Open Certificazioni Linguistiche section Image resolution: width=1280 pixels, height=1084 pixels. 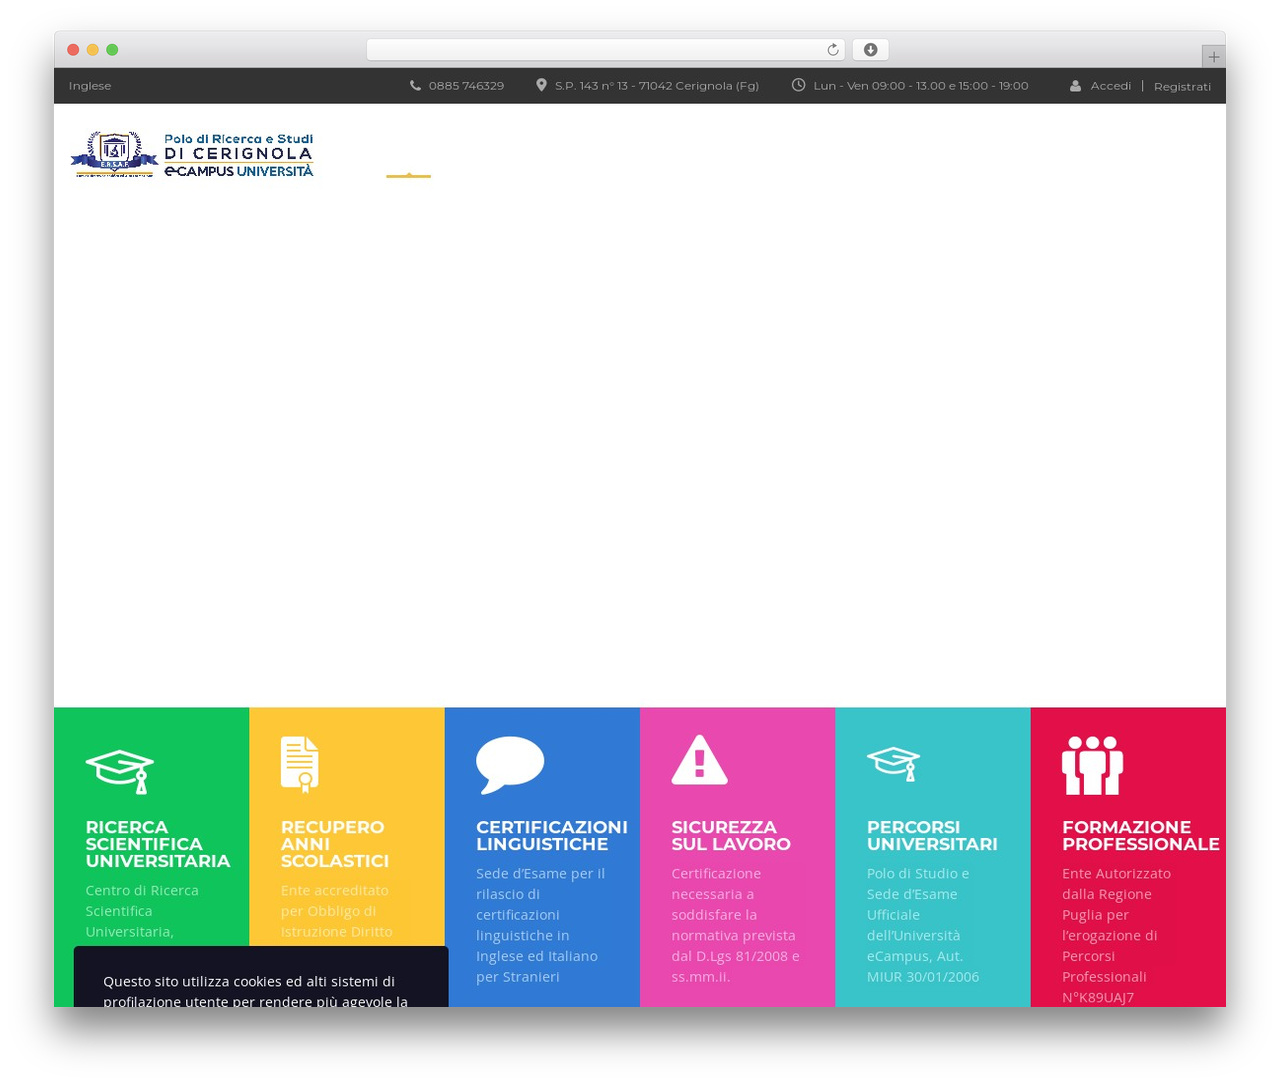pos(552,836)
